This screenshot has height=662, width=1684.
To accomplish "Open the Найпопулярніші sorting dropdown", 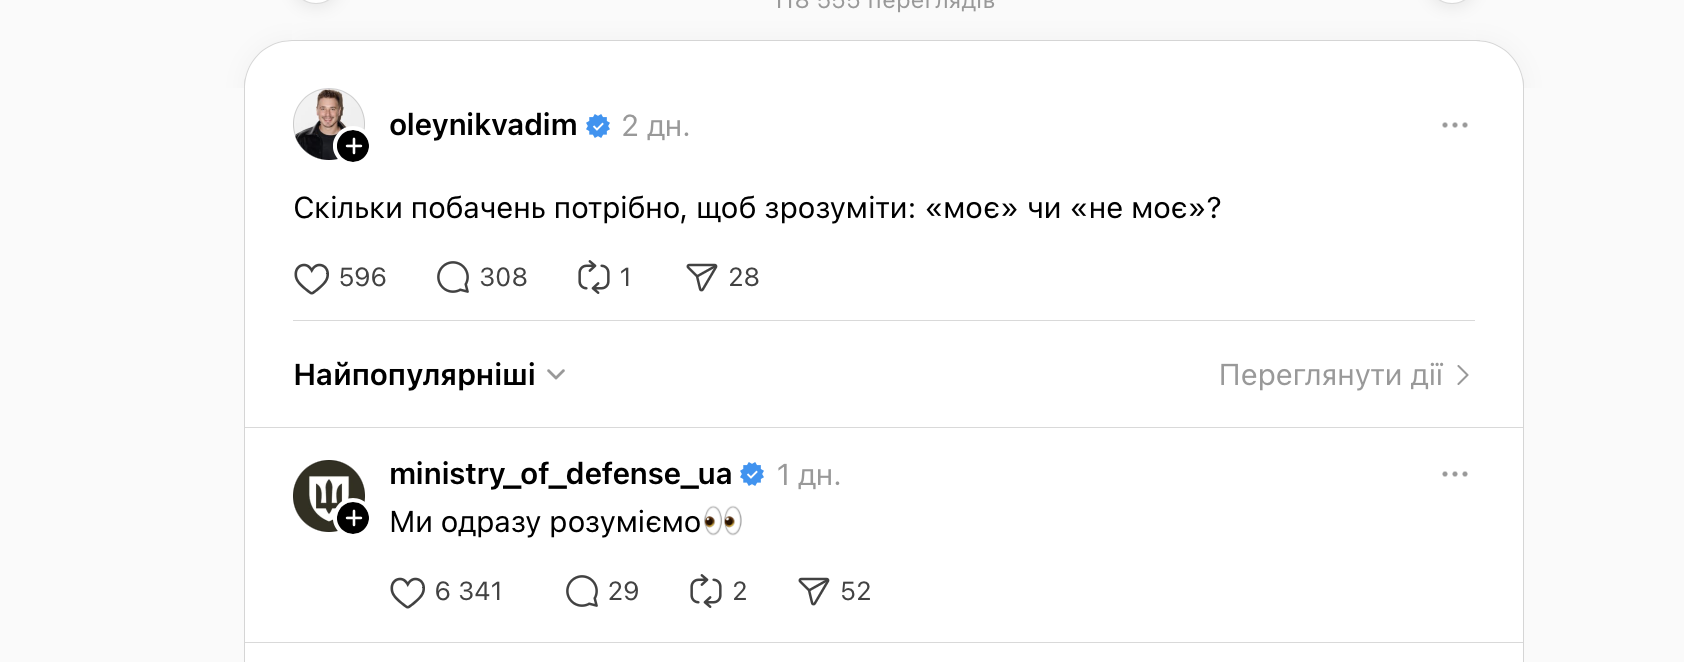I will [x=430, y=375].
